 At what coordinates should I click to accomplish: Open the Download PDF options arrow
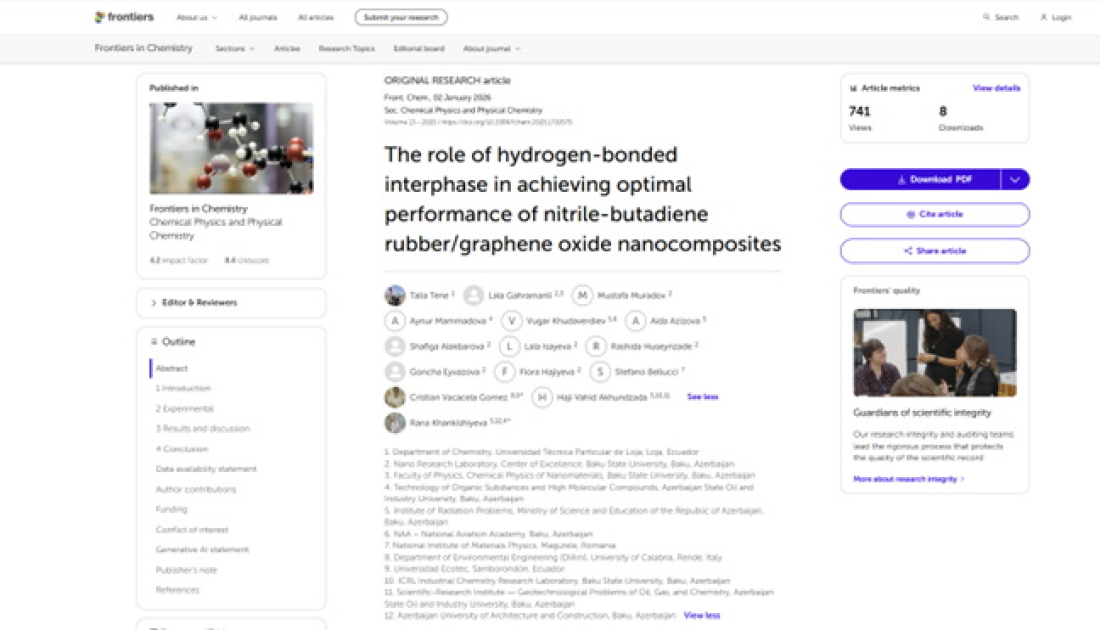1015,180
